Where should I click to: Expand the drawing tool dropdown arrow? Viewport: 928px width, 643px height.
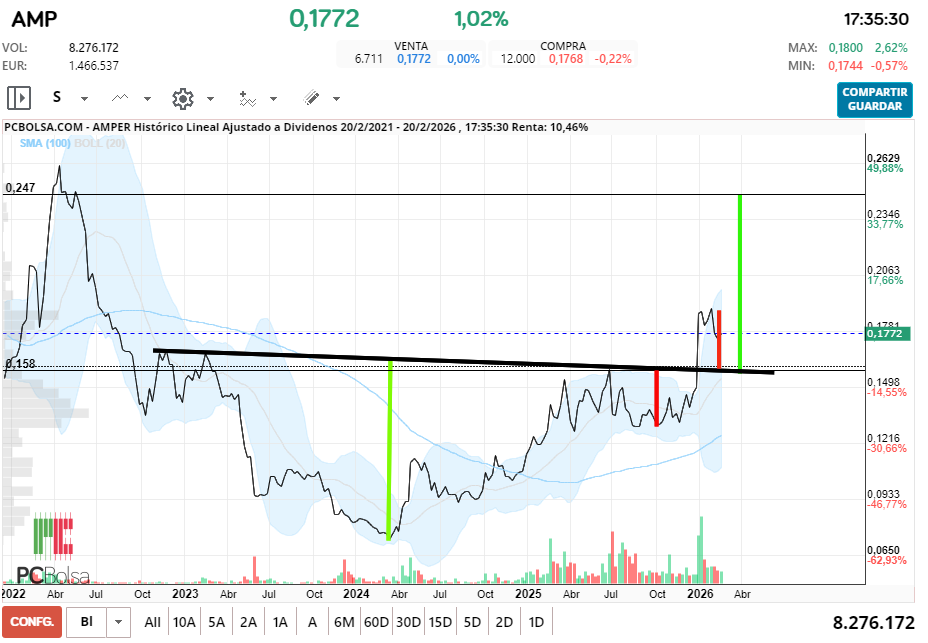pos(335,98)
